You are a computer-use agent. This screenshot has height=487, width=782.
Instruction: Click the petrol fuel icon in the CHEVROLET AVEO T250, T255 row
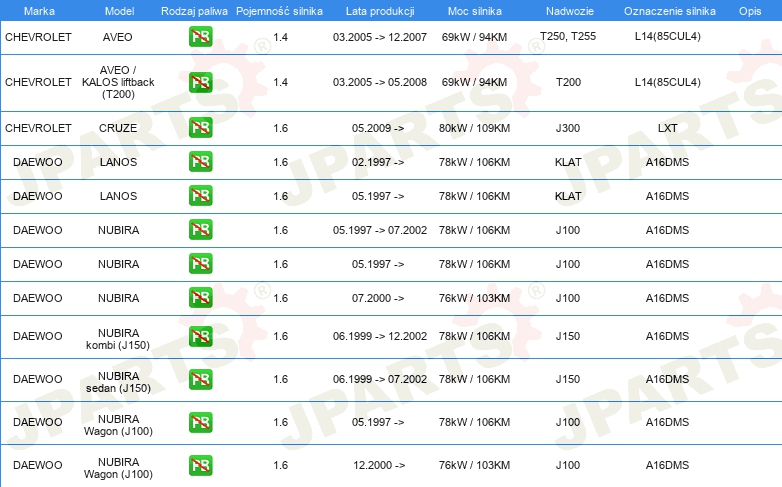pyautogui.click(x=200, y=37)
